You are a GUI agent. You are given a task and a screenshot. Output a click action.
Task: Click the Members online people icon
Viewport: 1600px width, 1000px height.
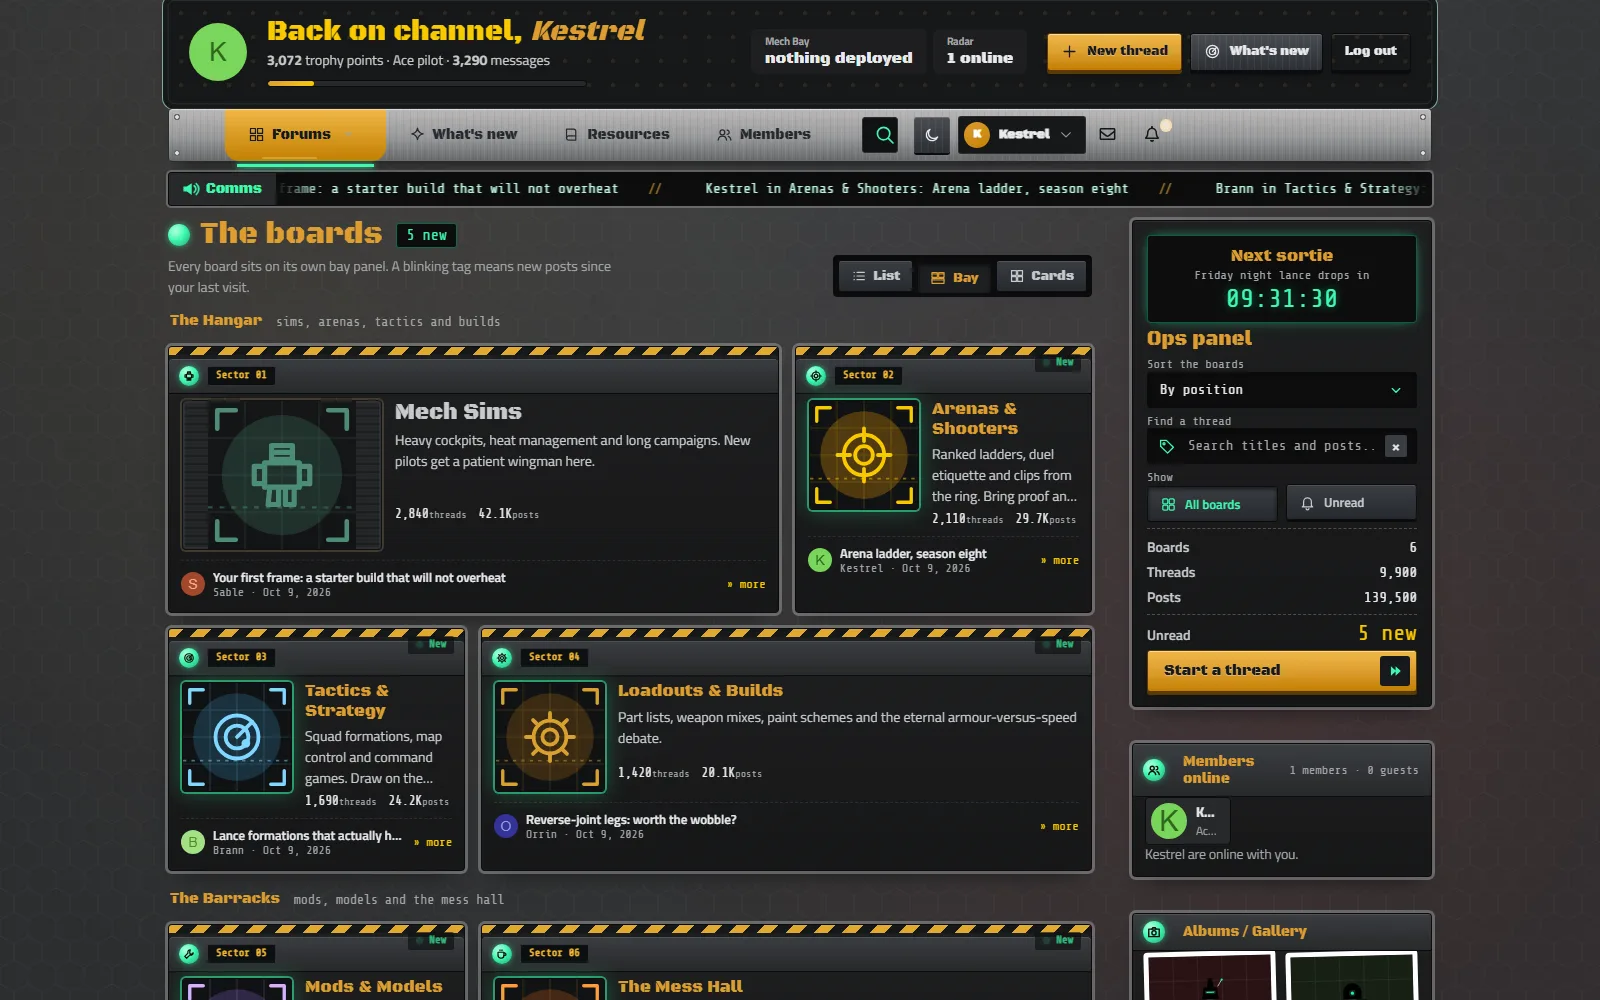coord(1154,770)
